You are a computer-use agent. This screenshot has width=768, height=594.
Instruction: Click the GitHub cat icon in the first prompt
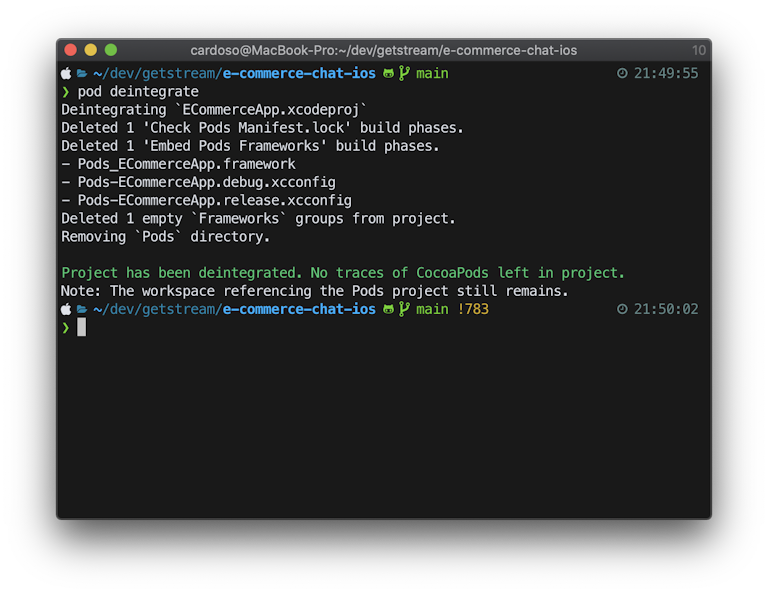click(388, 73)
